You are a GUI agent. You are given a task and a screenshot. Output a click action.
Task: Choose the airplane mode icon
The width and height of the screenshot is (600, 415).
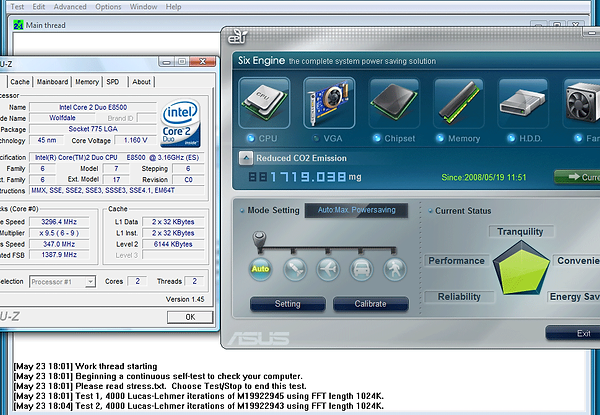click(x=328, y=269)
